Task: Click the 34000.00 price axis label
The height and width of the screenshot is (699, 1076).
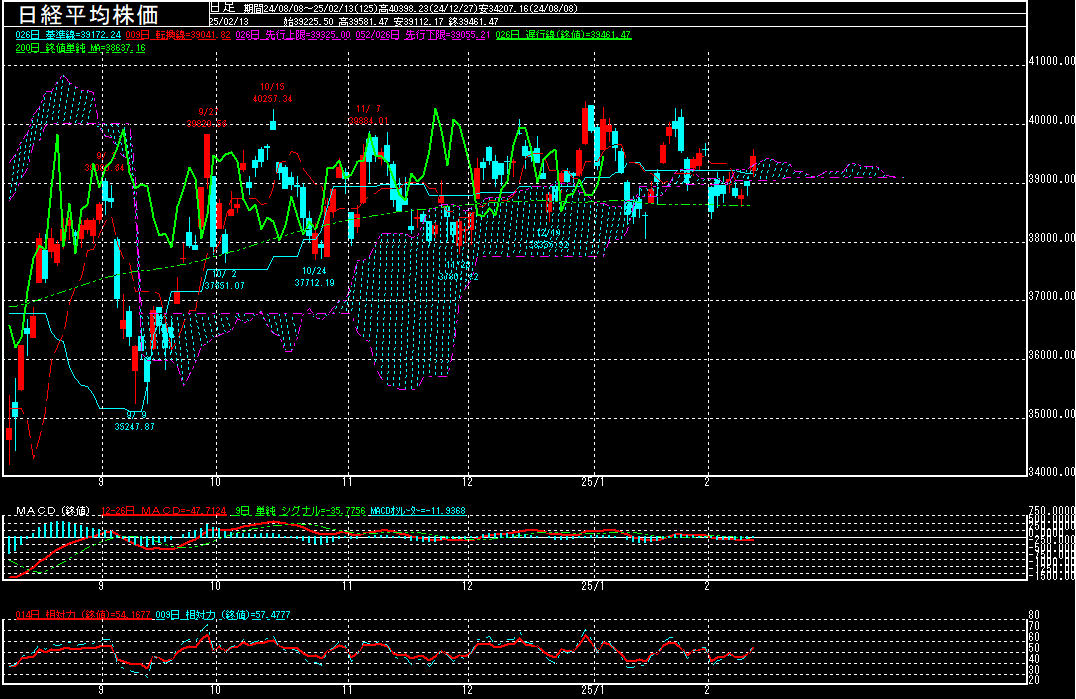Action: [x=1052, y=472]
